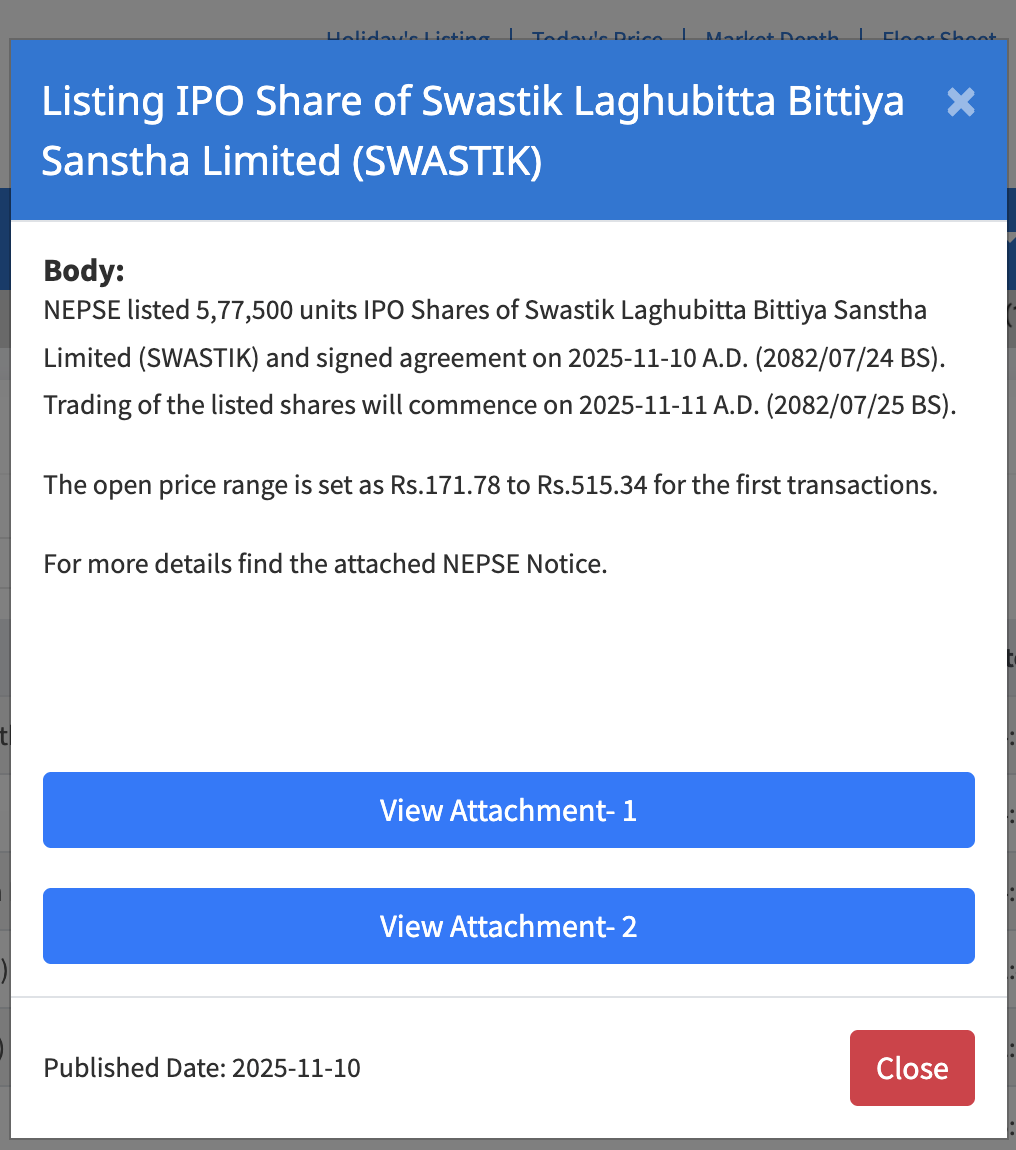Click the Rs.515.34 upper price value
The image size is (1016, 1150).
click(x=591, y=485)
